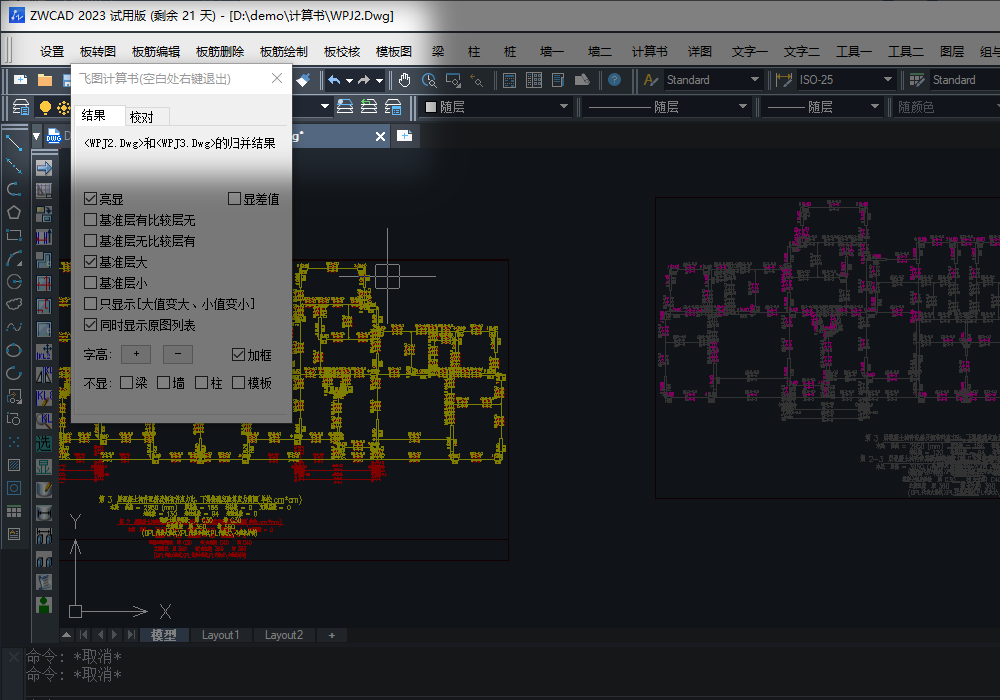Click the Match Properties brush icon
Image resolution: width=1000 pixels, height=700 pixels.
click(303, 80)
